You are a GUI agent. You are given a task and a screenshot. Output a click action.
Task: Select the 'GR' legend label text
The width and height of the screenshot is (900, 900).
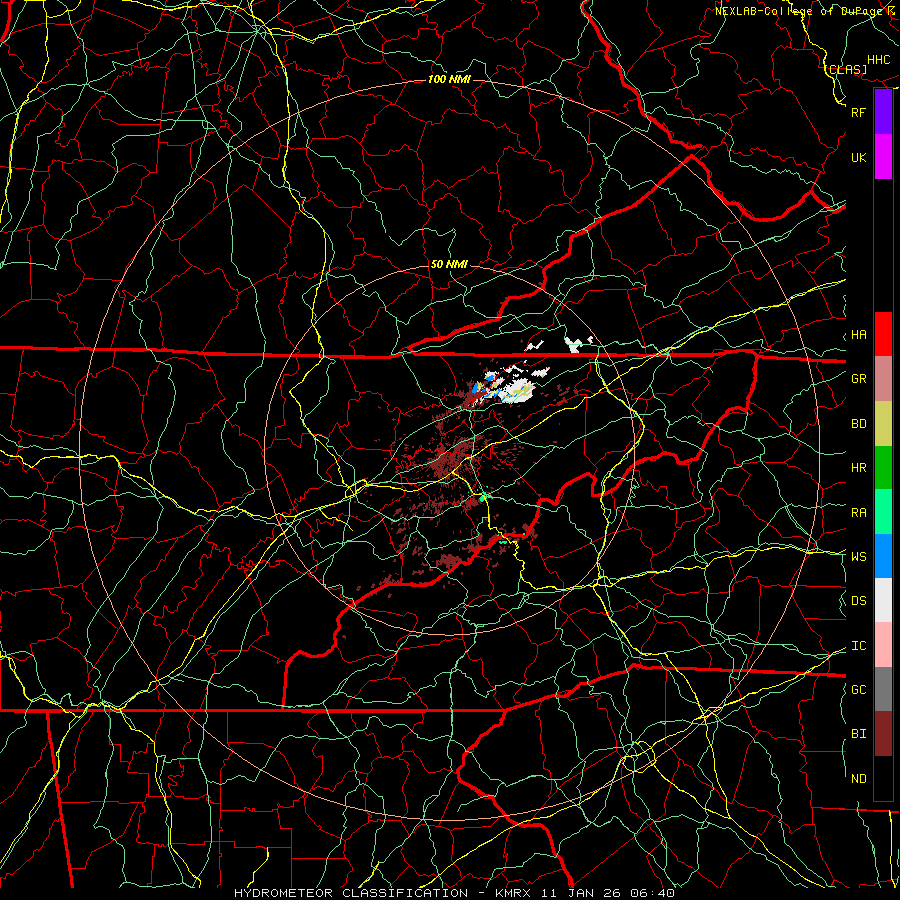click(x=858, y=379)
